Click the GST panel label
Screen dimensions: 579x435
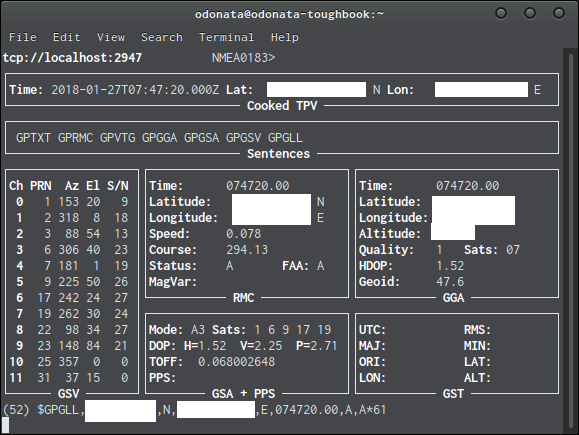tap(453, 394)
